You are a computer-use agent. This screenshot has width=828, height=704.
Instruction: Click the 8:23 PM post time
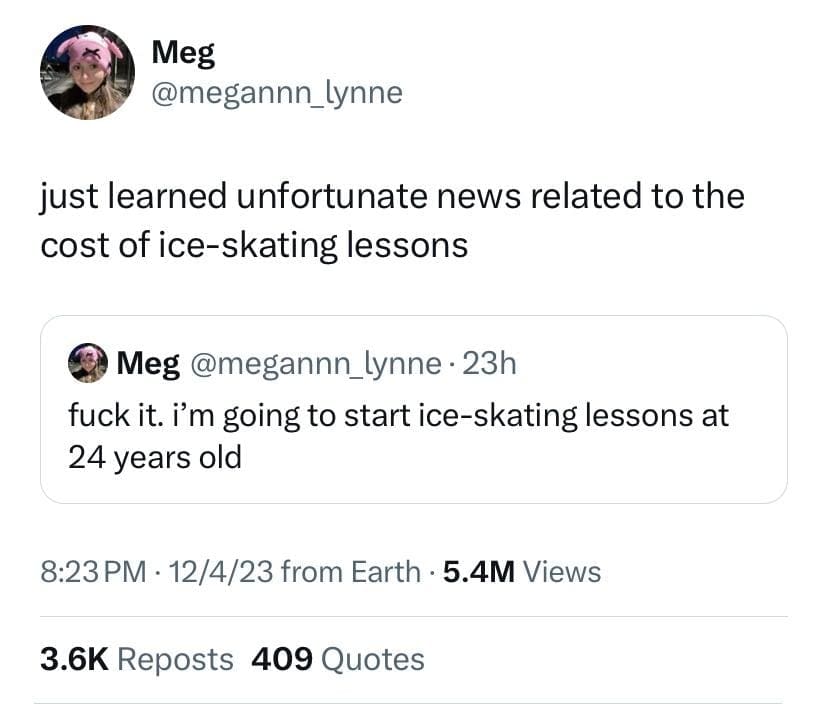point(96,572)
